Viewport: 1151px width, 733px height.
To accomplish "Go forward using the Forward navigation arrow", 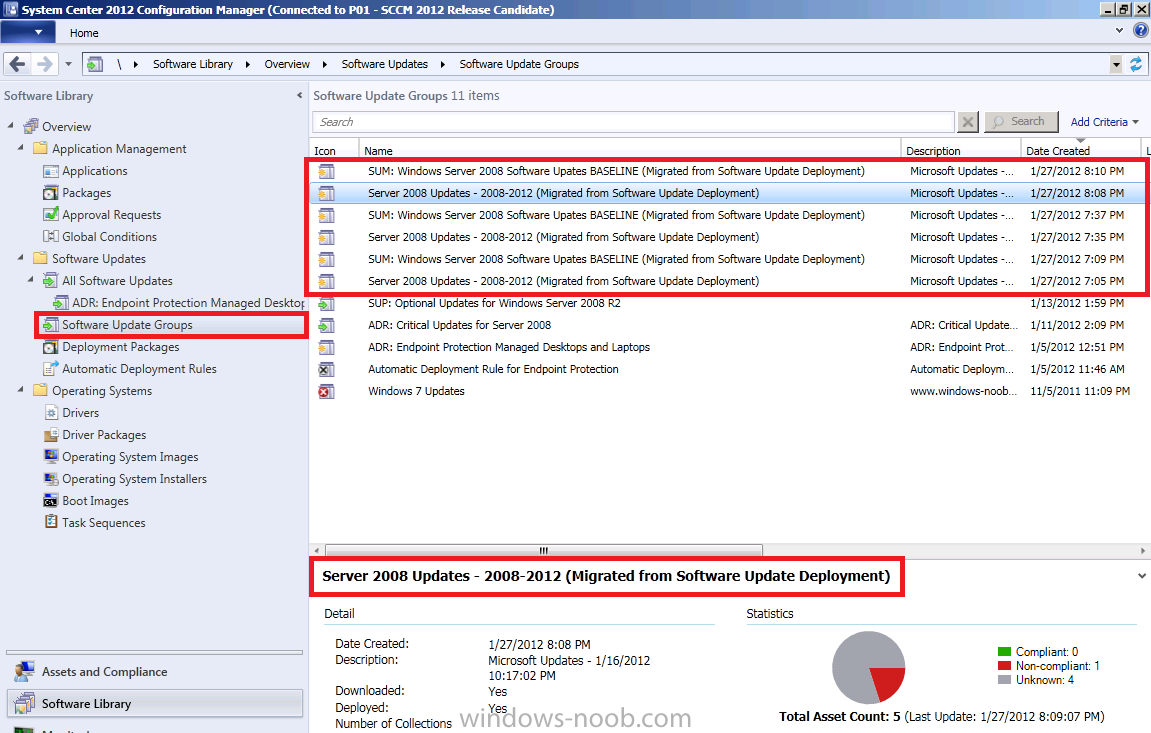I will pos(44,65).
